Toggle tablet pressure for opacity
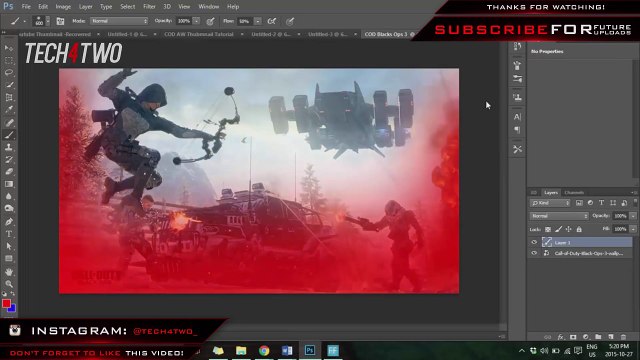Viewport: 640px width, 360px height. [210, 21]
